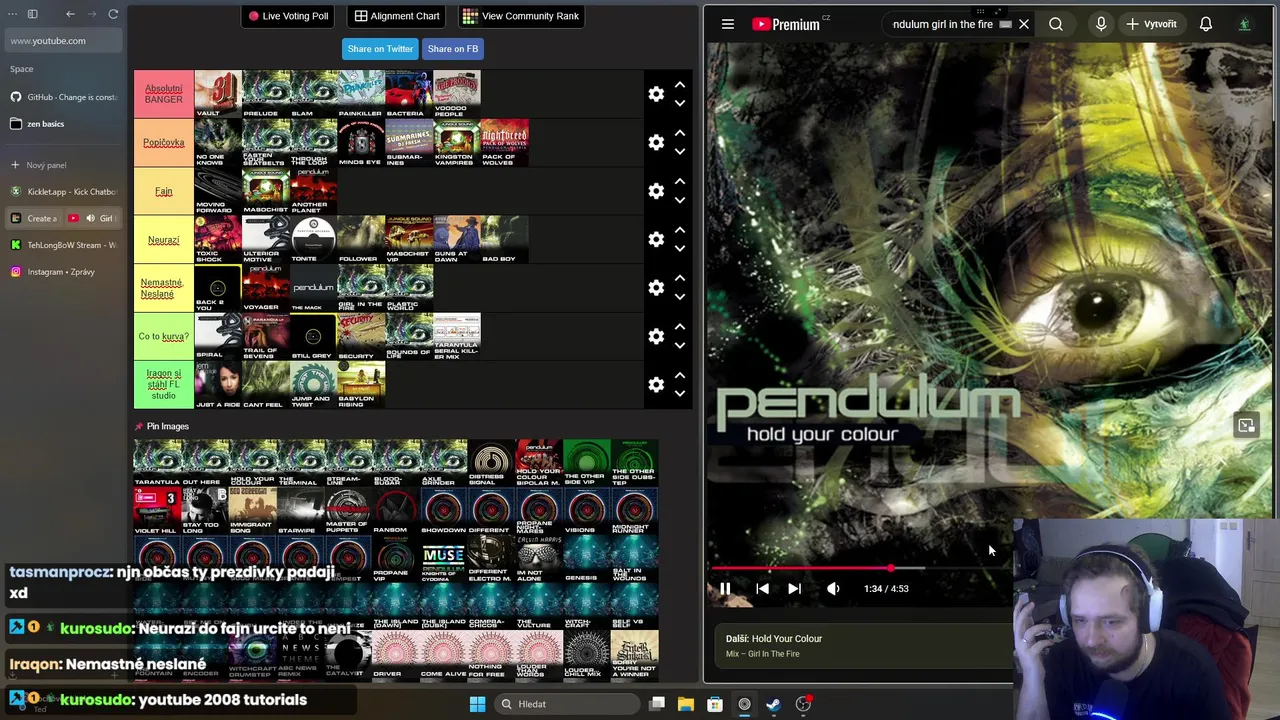Screen dimensions: 1280x720
Task: Open YouTube hamburger menu
Action: (728, 24)
